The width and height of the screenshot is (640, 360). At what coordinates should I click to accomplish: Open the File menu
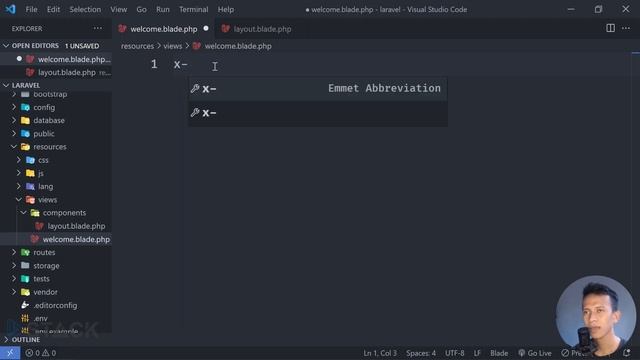pos(31,9)
